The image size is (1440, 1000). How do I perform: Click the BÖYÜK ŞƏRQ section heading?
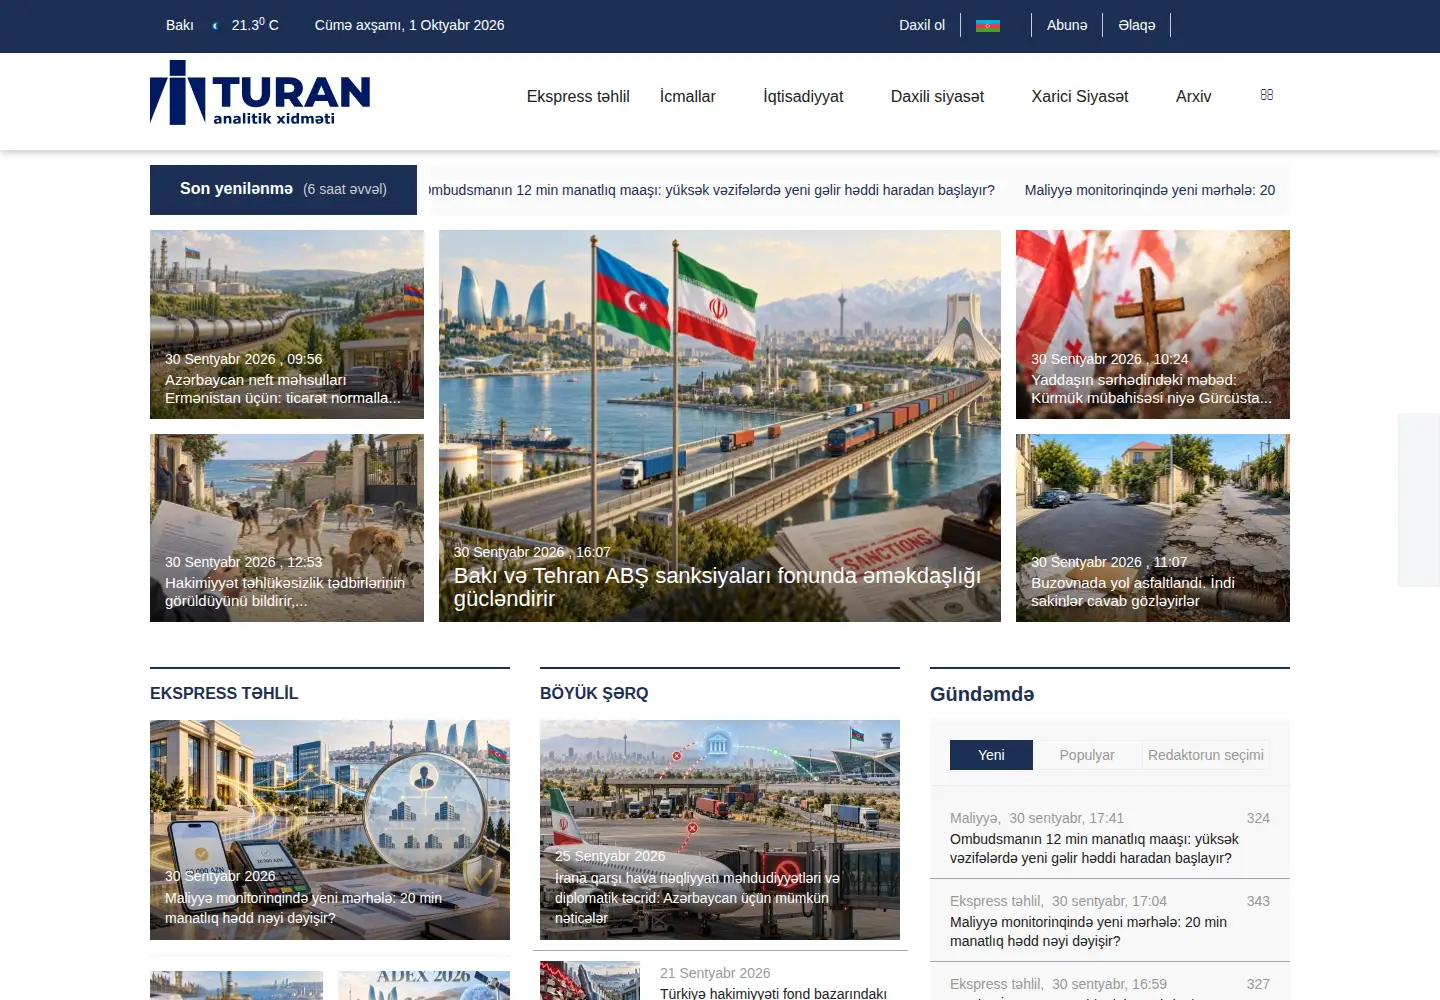[x=594, y=693]
